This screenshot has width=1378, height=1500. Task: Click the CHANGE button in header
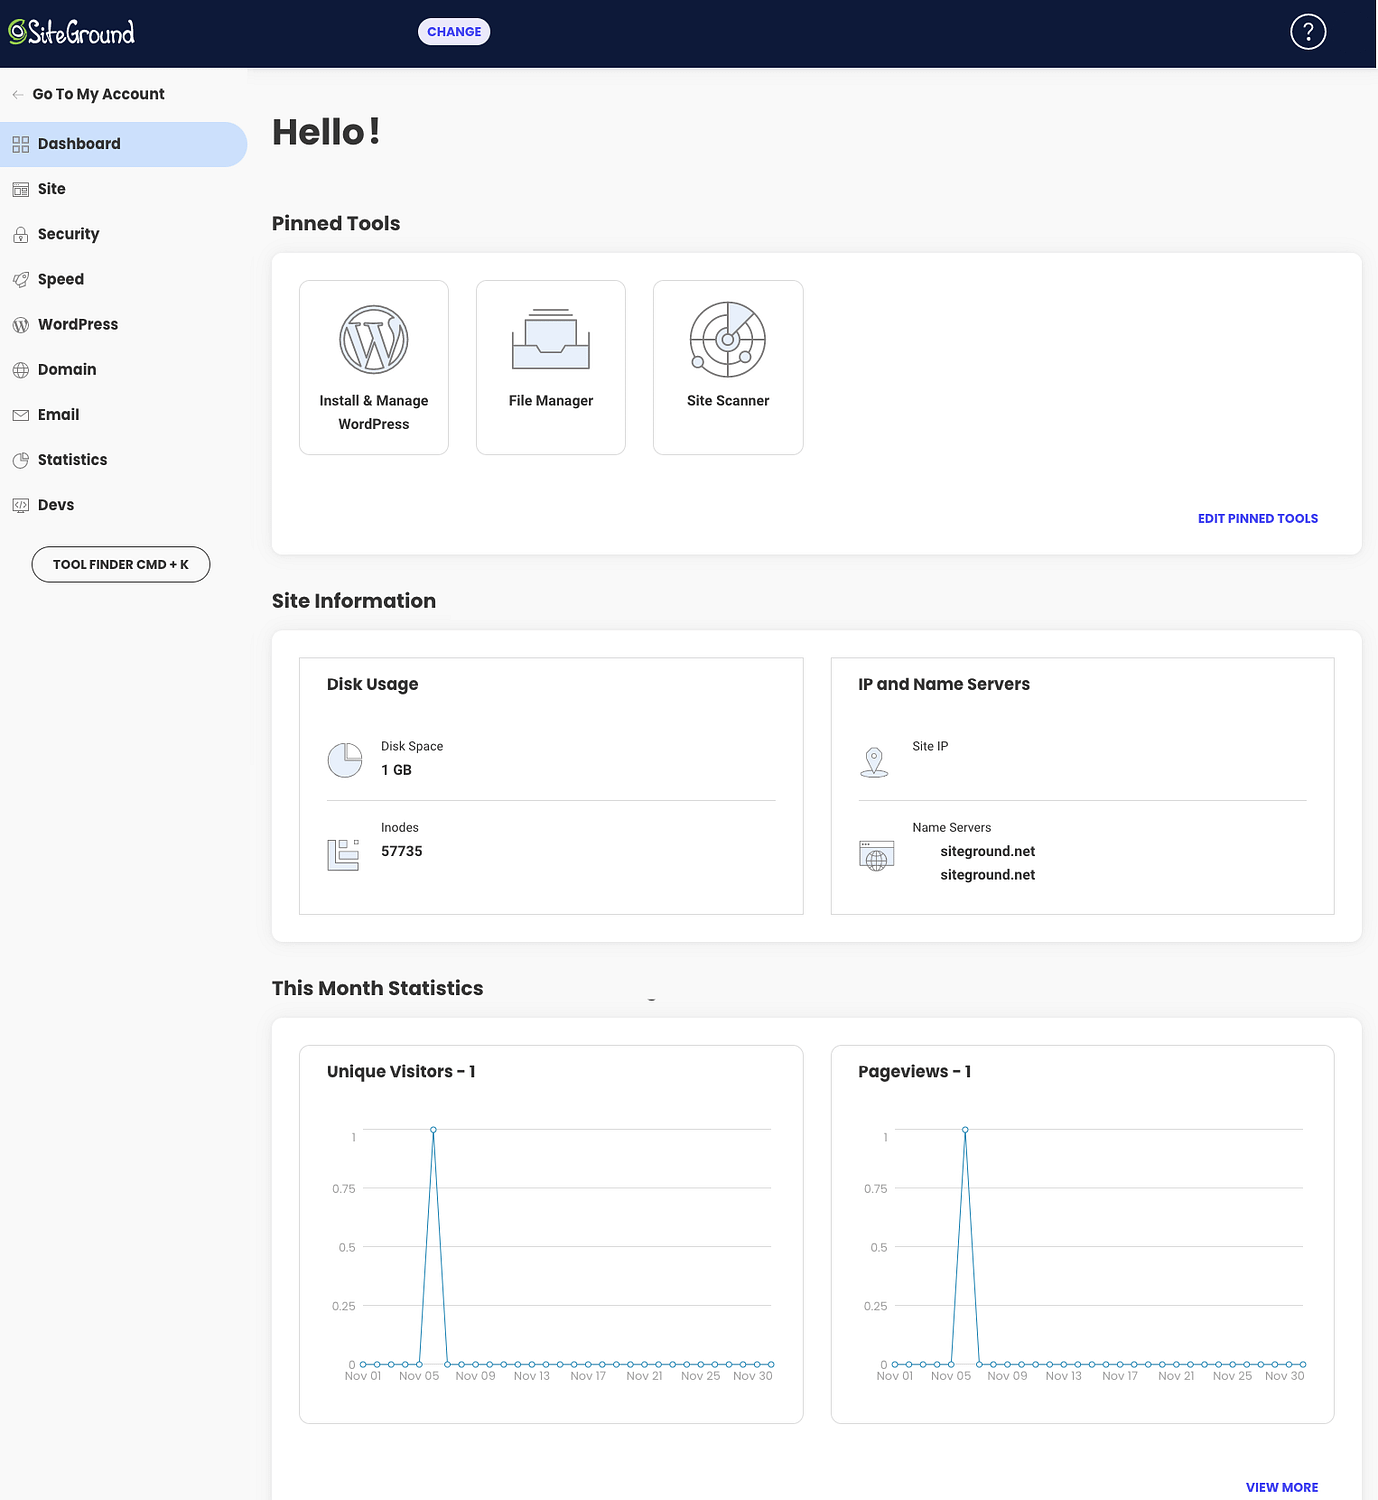point(454,32)
